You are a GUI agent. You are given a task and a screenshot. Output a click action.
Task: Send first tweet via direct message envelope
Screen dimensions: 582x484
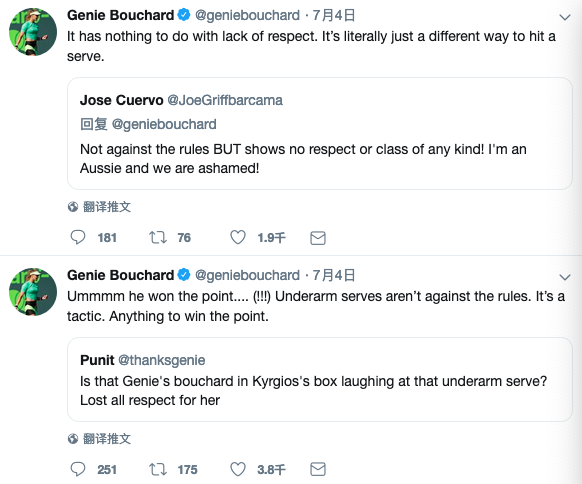318,238
